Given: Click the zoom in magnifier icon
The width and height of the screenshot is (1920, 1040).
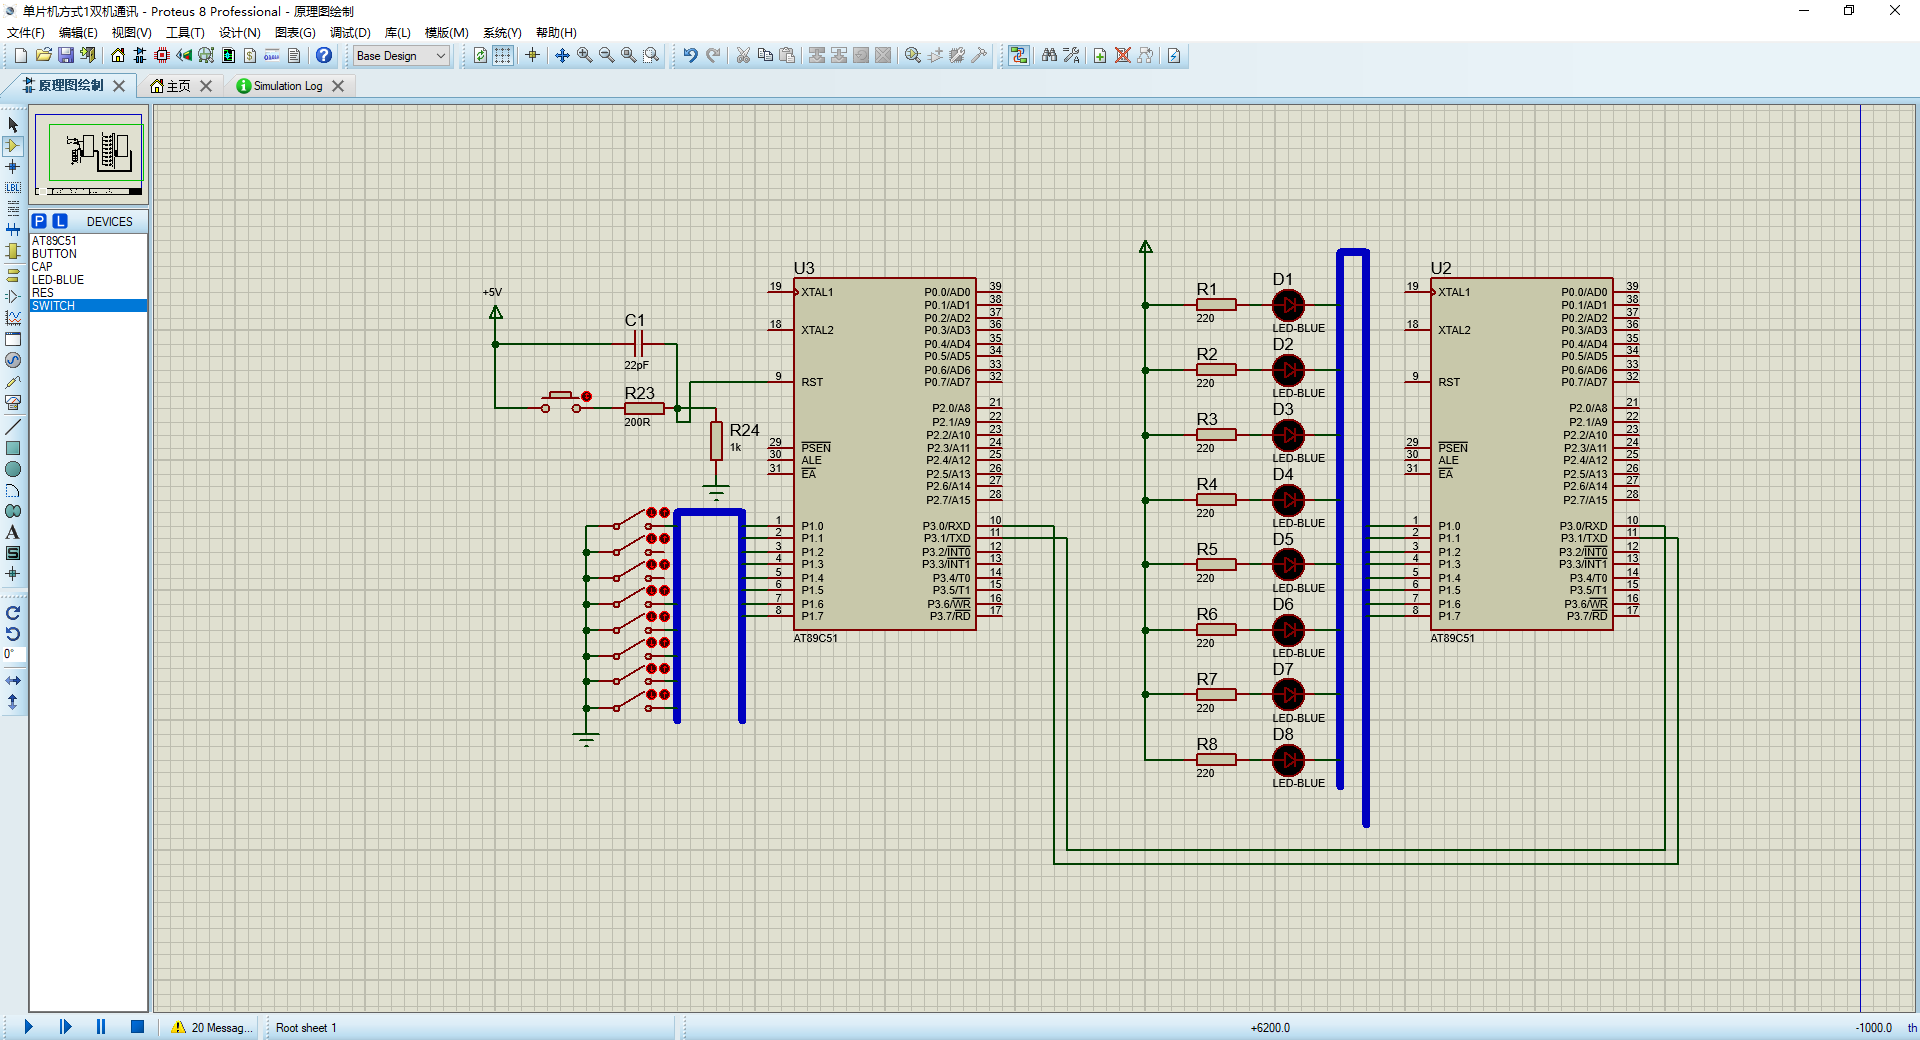Looking at the screenshot, I should pyautogui.click(x=584, y=55).
